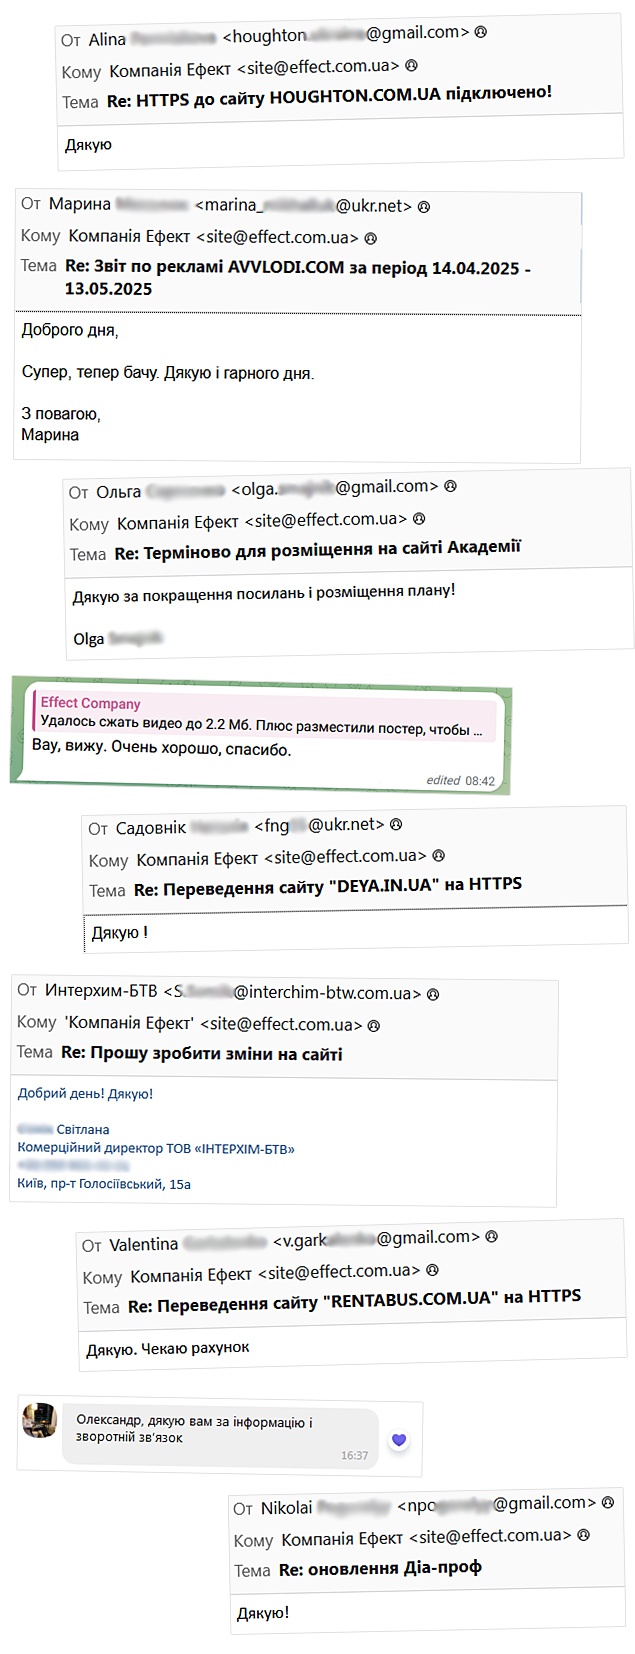Click the purple heart reaction on chat message

[399, 1440]
